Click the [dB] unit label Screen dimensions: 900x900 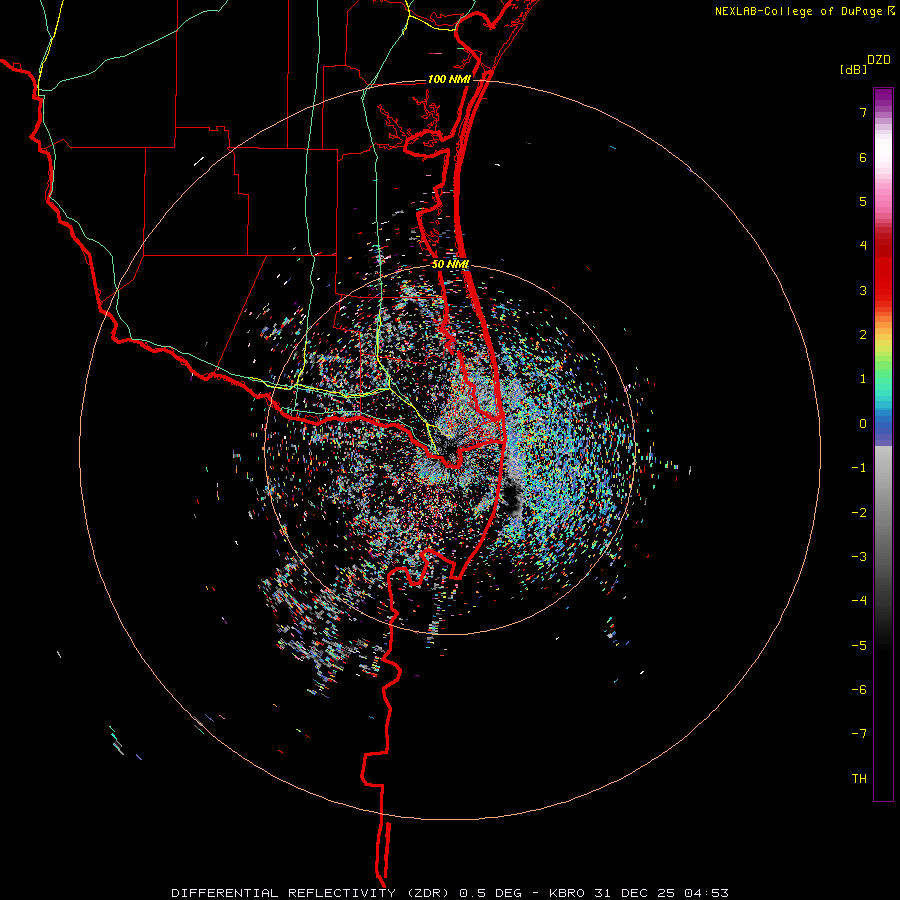pyautogui.click(x=853, y=70)
